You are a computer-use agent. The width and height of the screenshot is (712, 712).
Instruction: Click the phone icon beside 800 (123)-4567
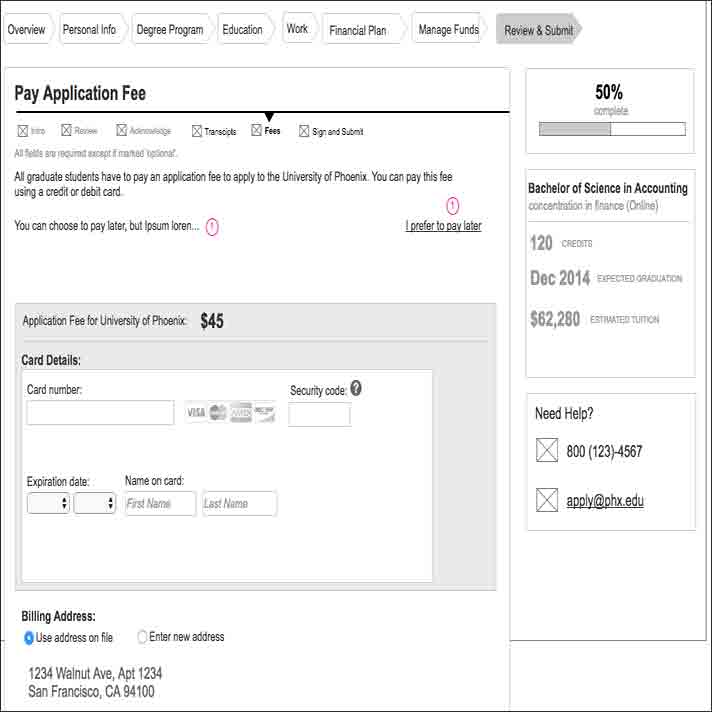pos(547,450)
